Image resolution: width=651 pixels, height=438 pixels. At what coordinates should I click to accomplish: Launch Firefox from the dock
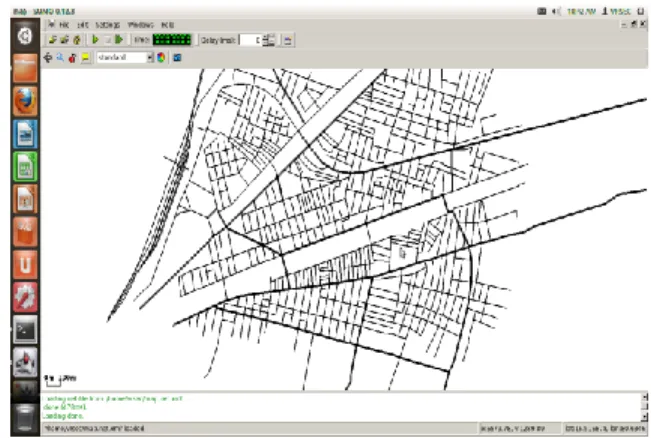[25, 101]
